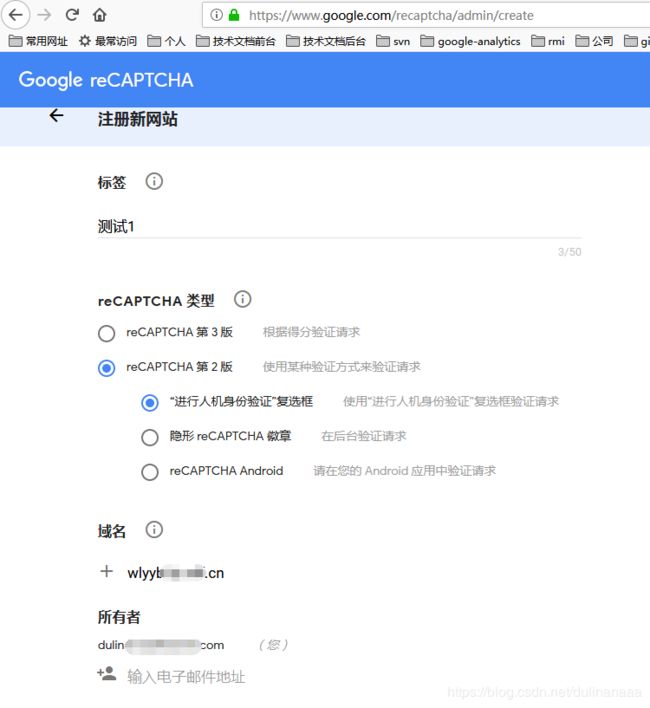Click the browser back arrow button
The height and width of the screenshot is (708, 650).
click(16, 15)
